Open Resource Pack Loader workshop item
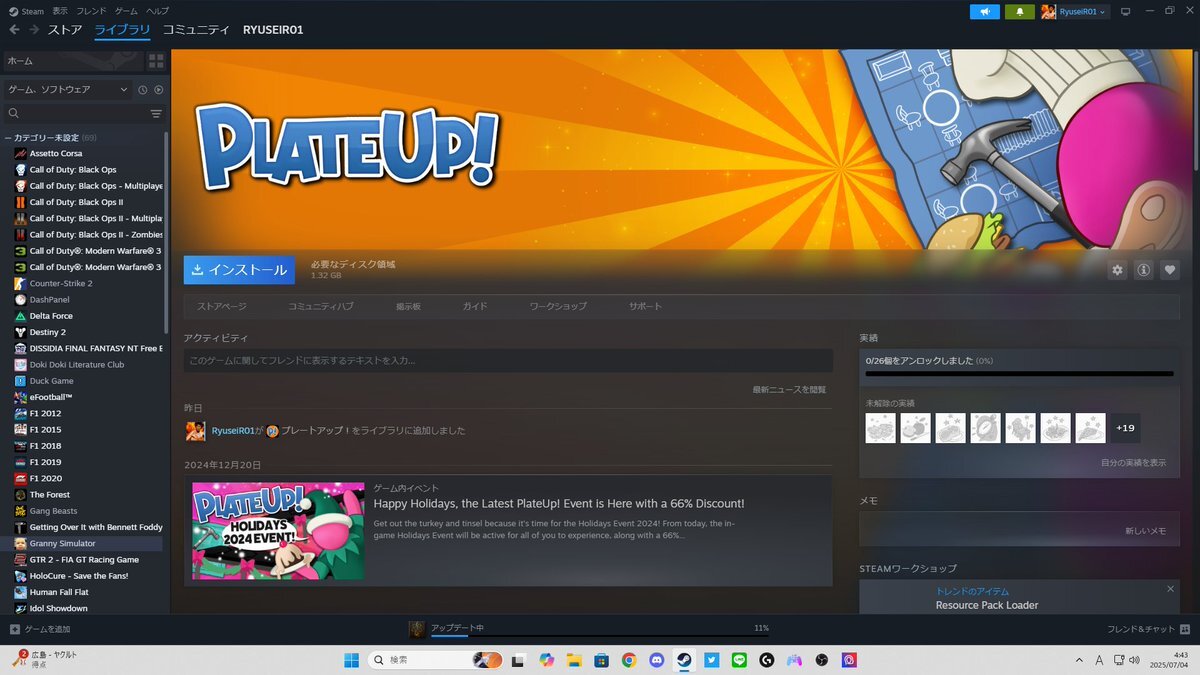1200x675 pixels. pos(987,605)
